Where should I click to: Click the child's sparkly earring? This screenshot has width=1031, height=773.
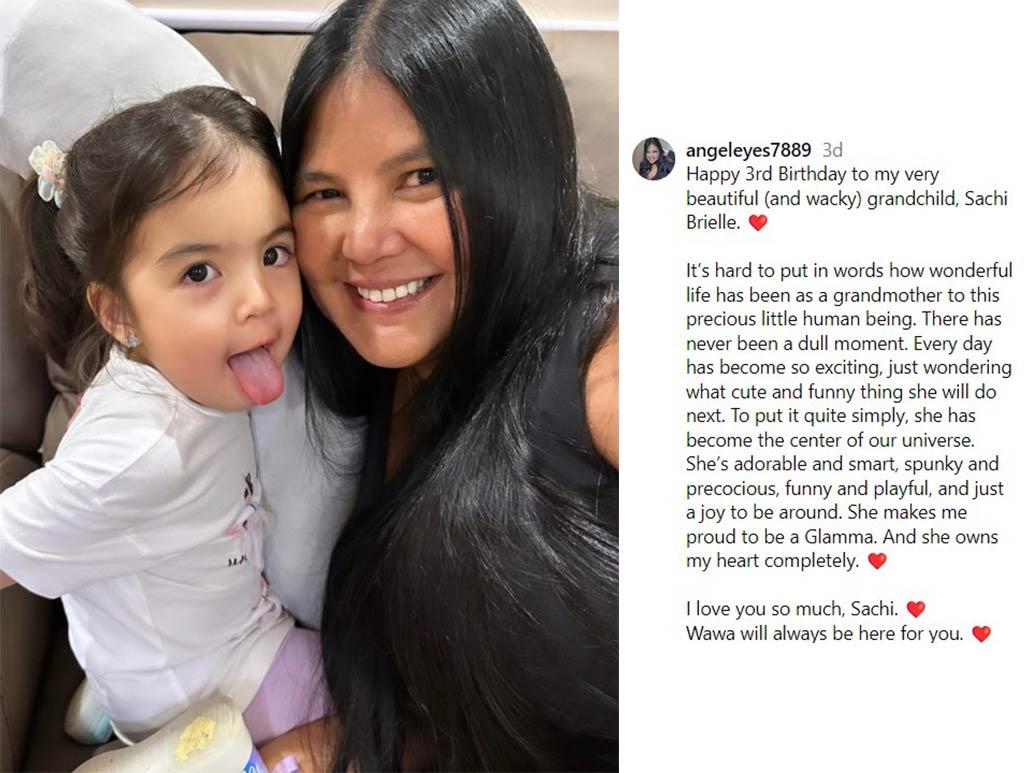pyautogui.click(x=131, y=340)
